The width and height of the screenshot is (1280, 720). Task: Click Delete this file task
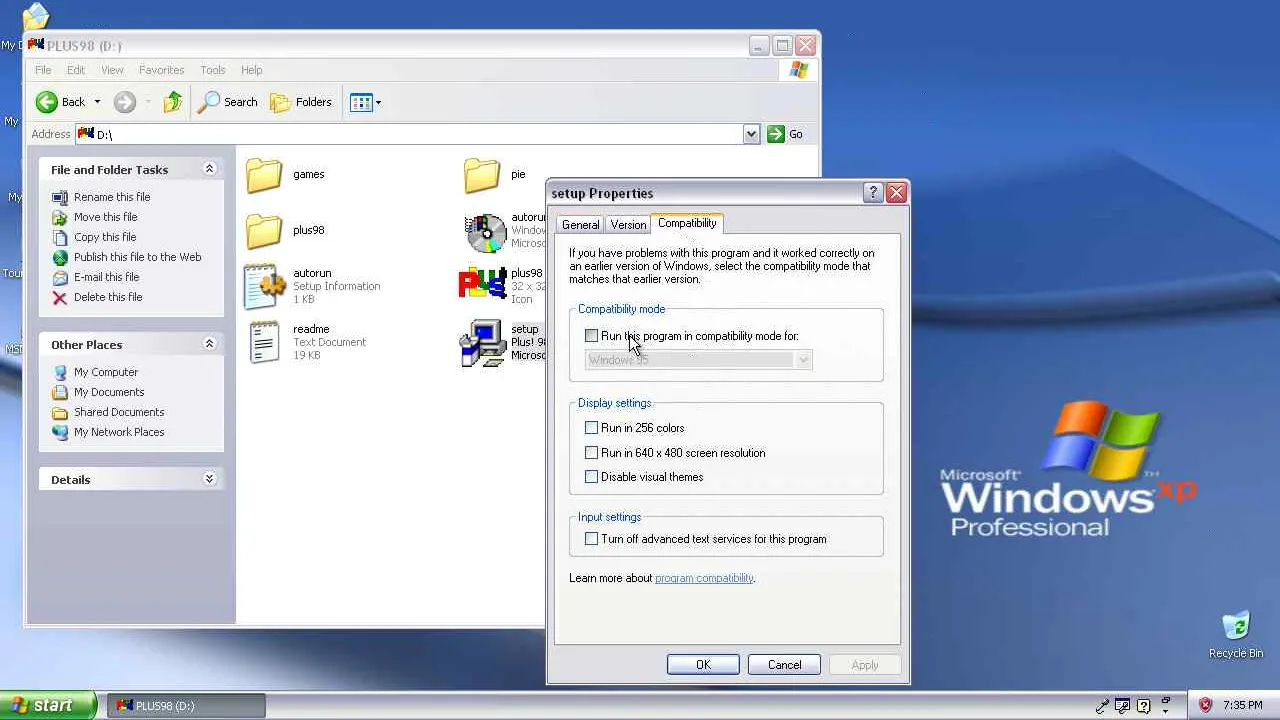click(107, 297)
